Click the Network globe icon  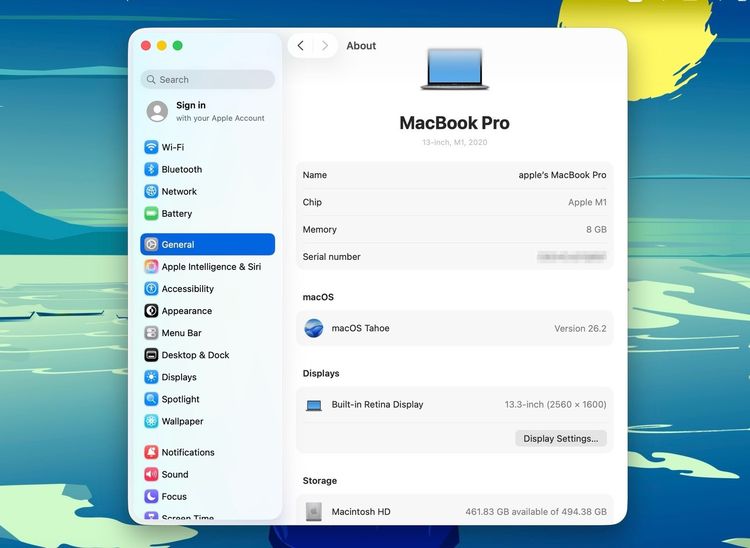[151, 191]
